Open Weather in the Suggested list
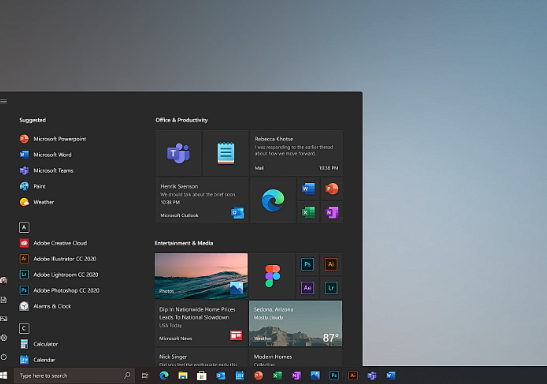The image size is (547, 384). pyautogui.click(x=37, y=202)
